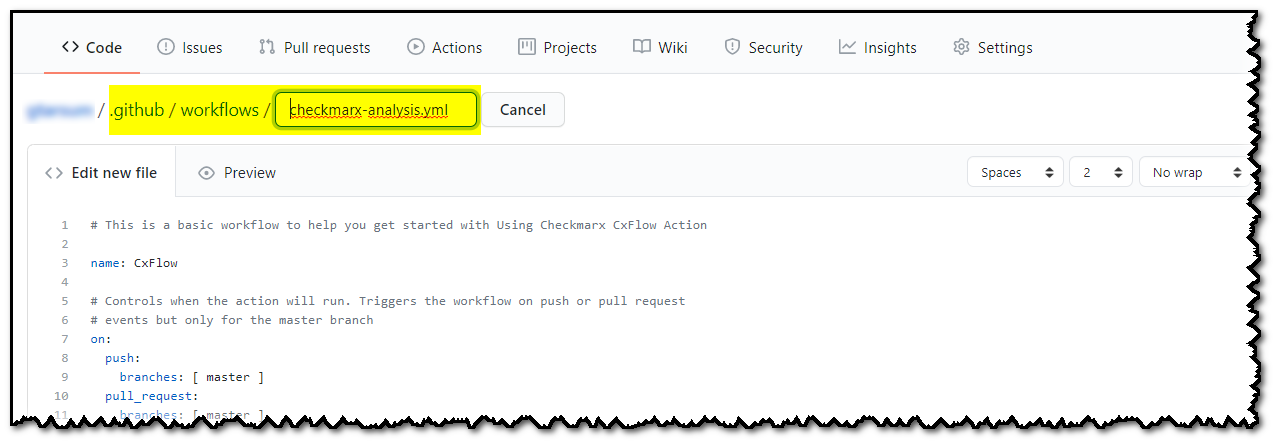
Task: Switch to the Preview tab
Action: pyautogui.click(x=237, y=172)
